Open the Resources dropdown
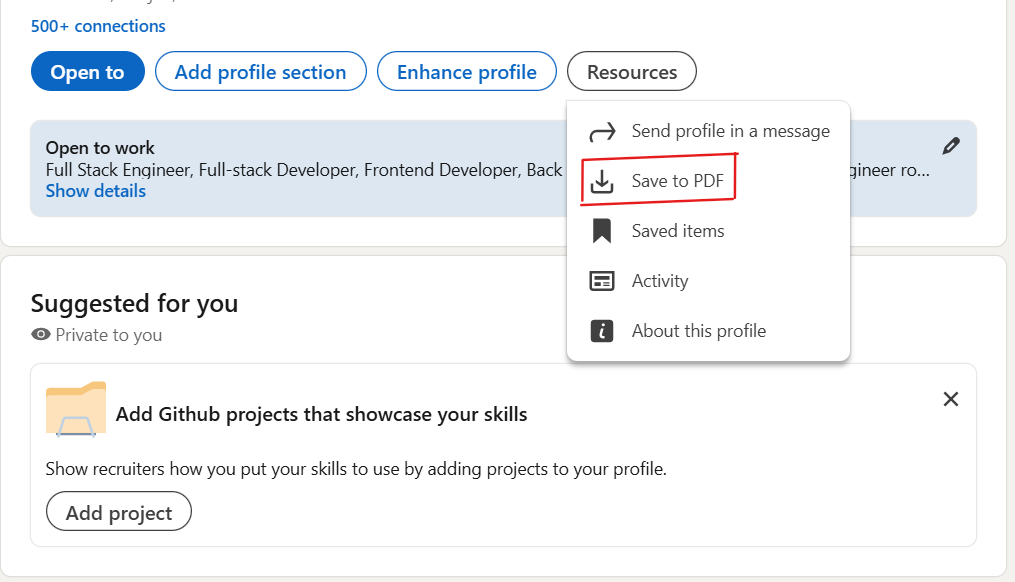Screen dimensions: 1015x582 pyautogui.click(x=631, y=71)
